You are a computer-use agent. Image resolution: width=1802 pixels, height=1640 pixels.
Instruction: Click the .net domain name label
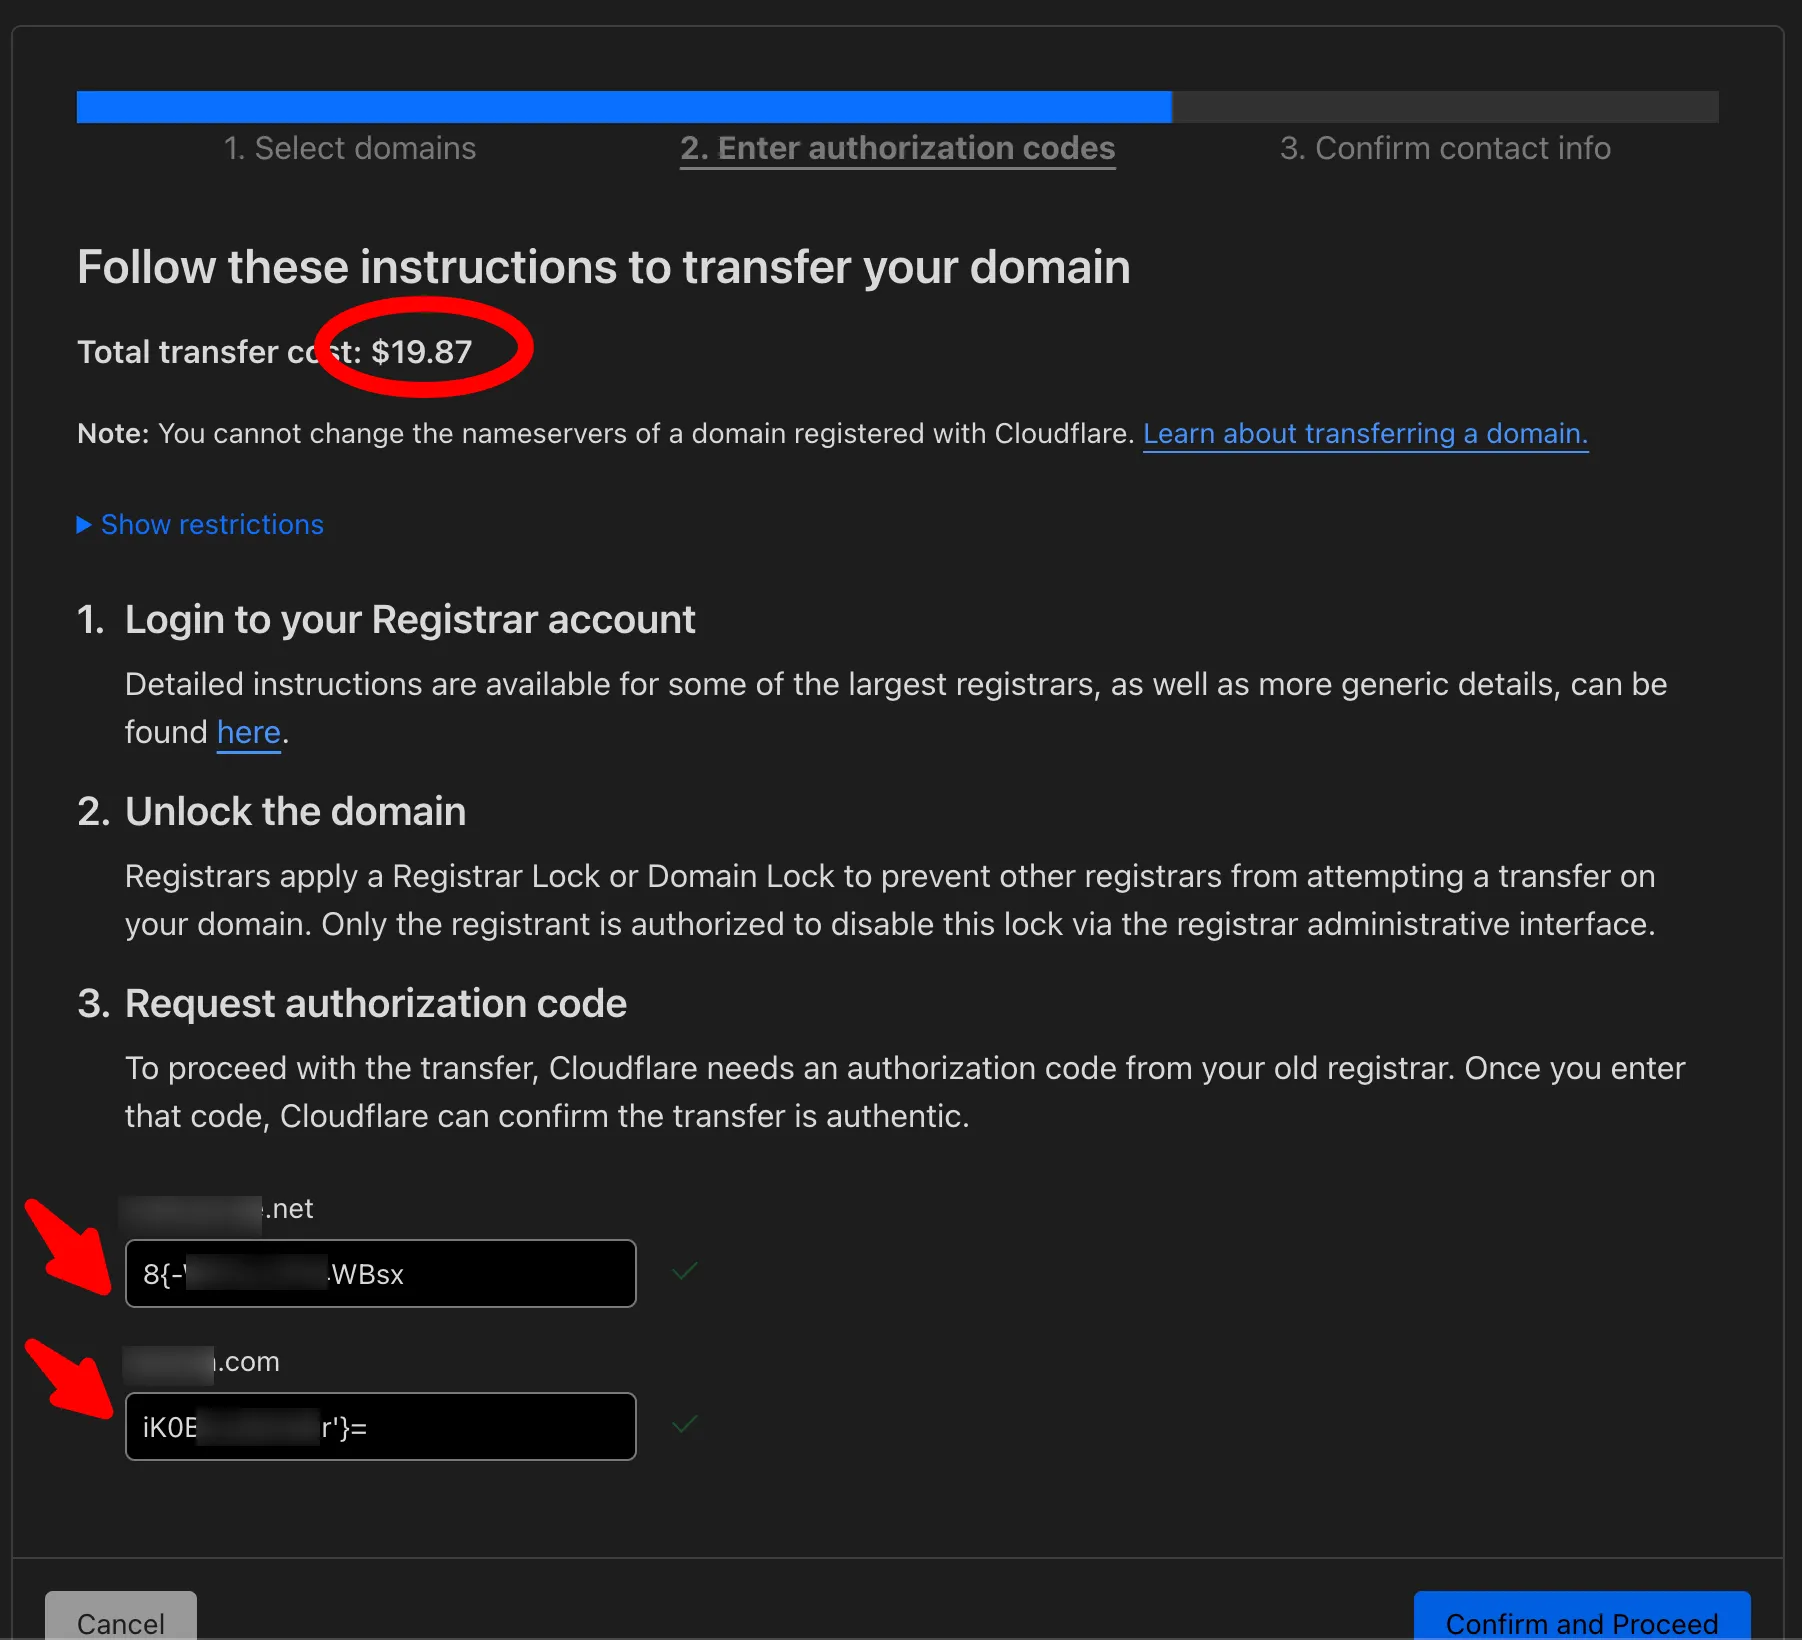[218, 1210]
